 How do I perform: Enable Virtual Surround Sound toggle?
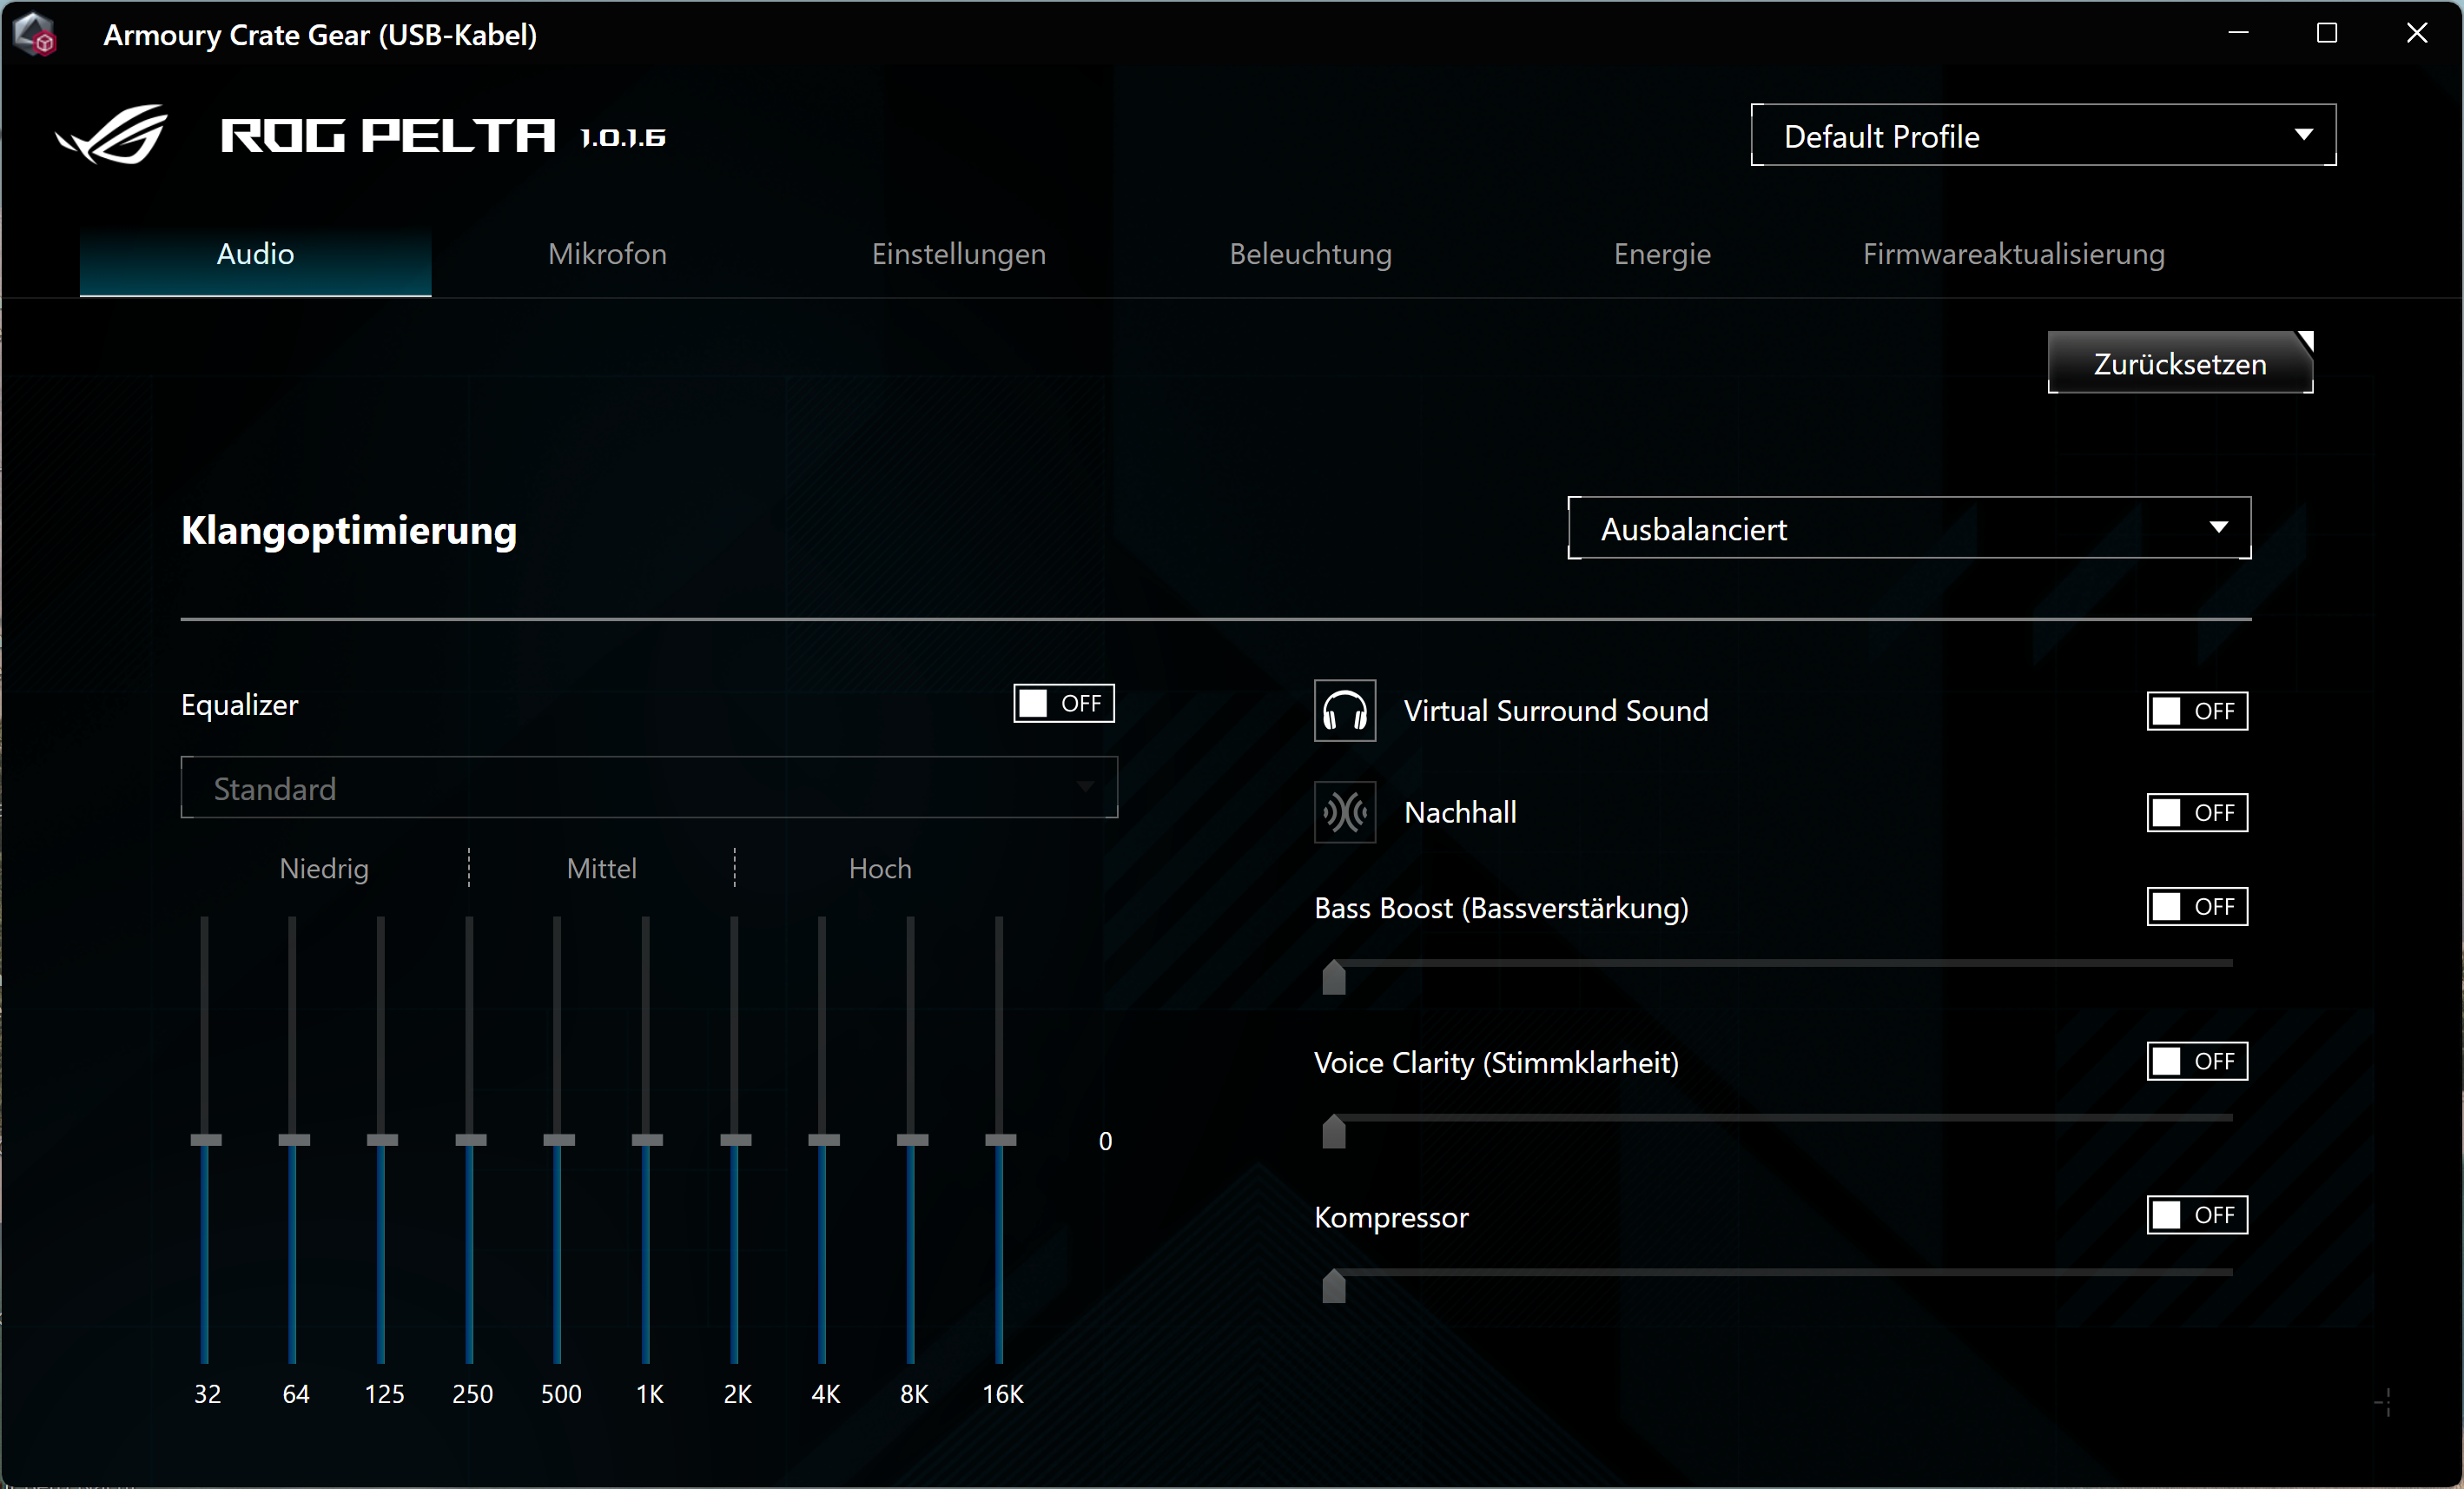pyautogui.click(x=2197, y=711)
